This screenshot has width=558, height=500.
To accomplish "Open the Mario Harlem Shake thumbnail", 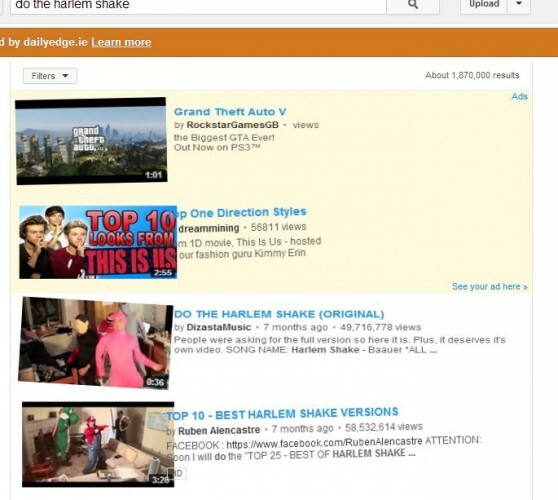I will pos(98,444).
